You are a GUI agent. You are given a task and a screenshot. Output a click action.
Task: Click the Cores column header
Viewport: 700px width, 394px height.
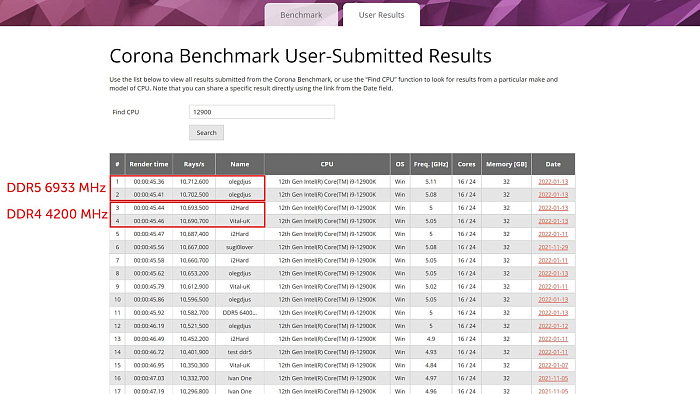pyautogui.click(x=467, y=164)
